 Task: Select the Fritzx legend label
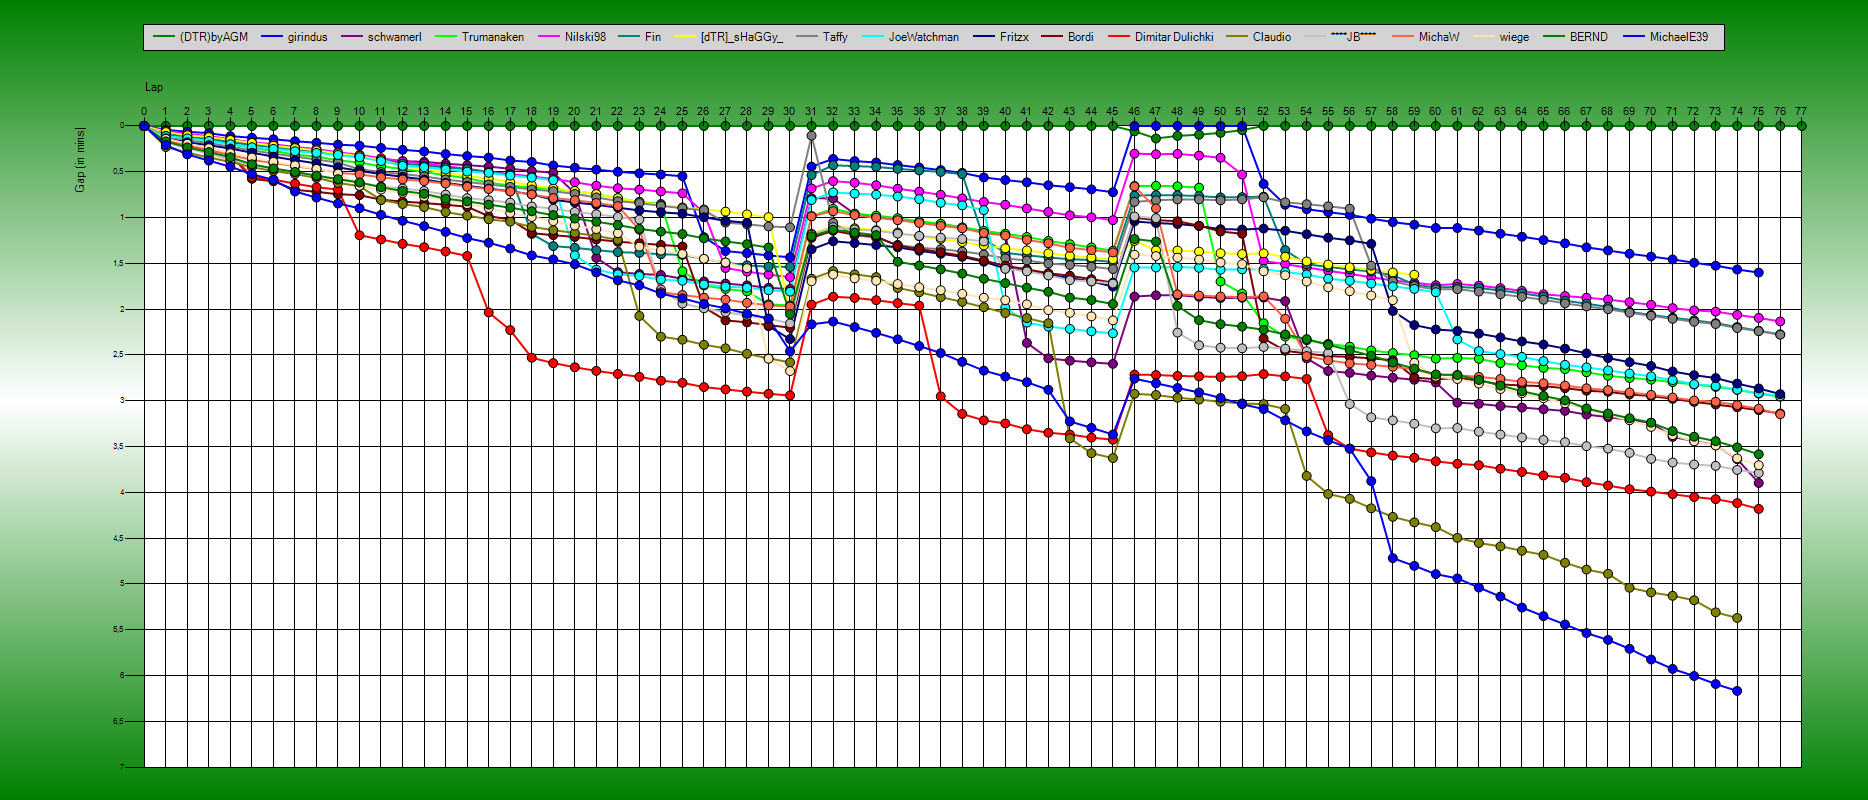point(1014,37)
